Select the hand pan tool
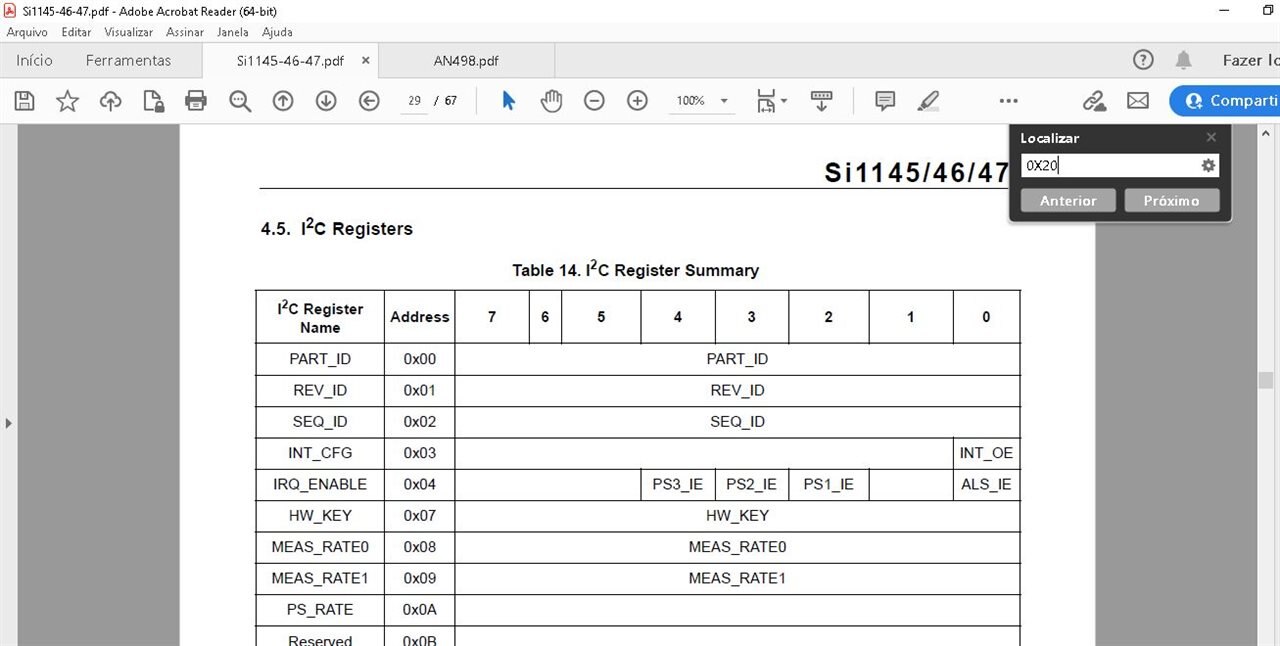1280x646 pixels. pyautogui.click(x=551, y=101)
